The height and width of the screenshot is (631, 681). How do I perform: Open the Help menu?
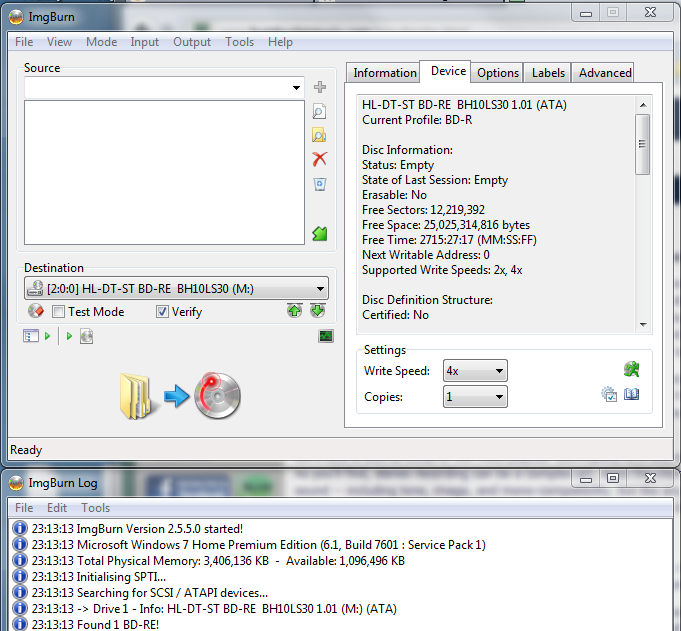click(280, 42)
